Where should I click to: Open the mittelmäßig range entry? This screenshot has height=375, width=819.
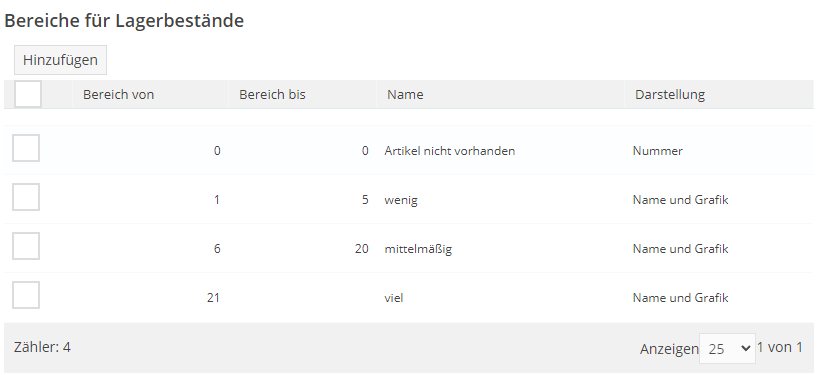[x=418, y=249]
